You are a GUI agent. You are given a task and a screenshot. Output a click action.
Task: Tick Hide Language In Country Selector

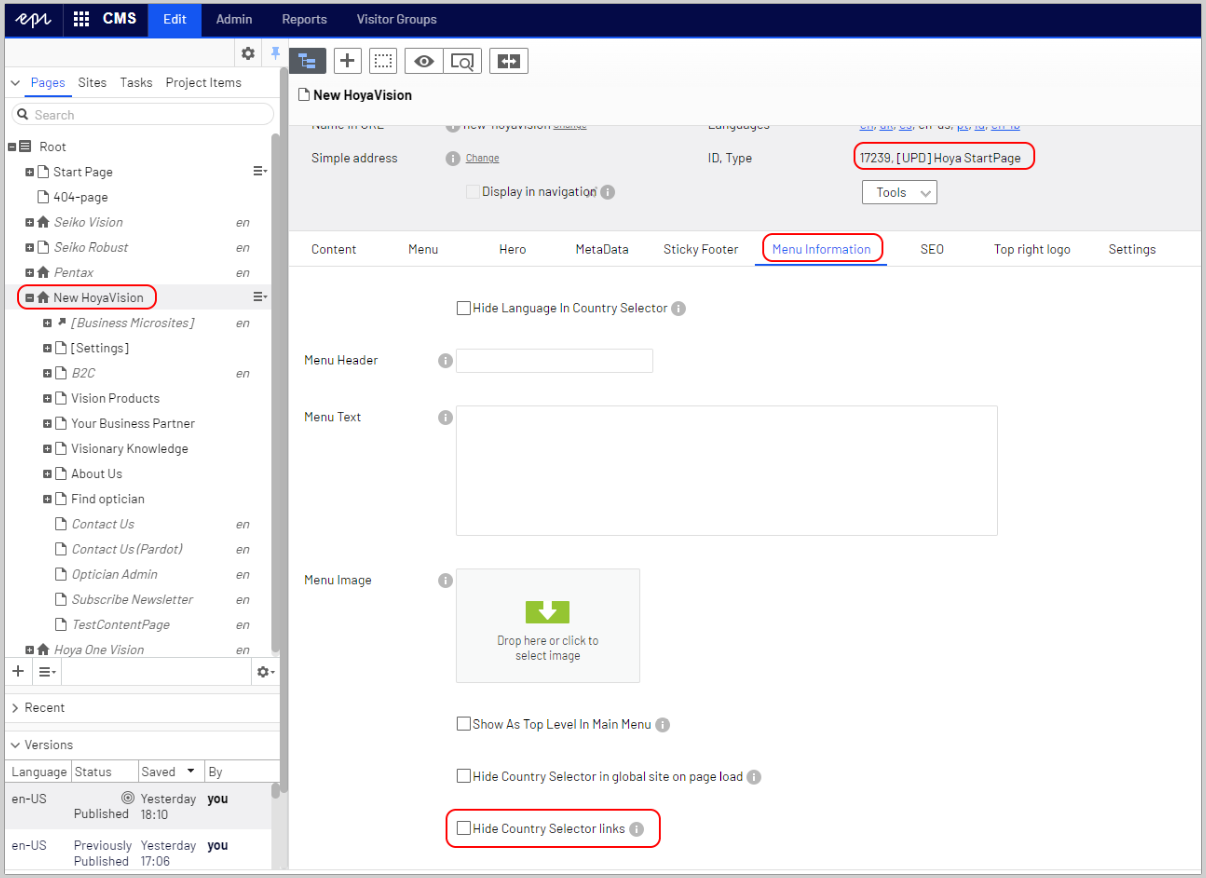point(464,308)
